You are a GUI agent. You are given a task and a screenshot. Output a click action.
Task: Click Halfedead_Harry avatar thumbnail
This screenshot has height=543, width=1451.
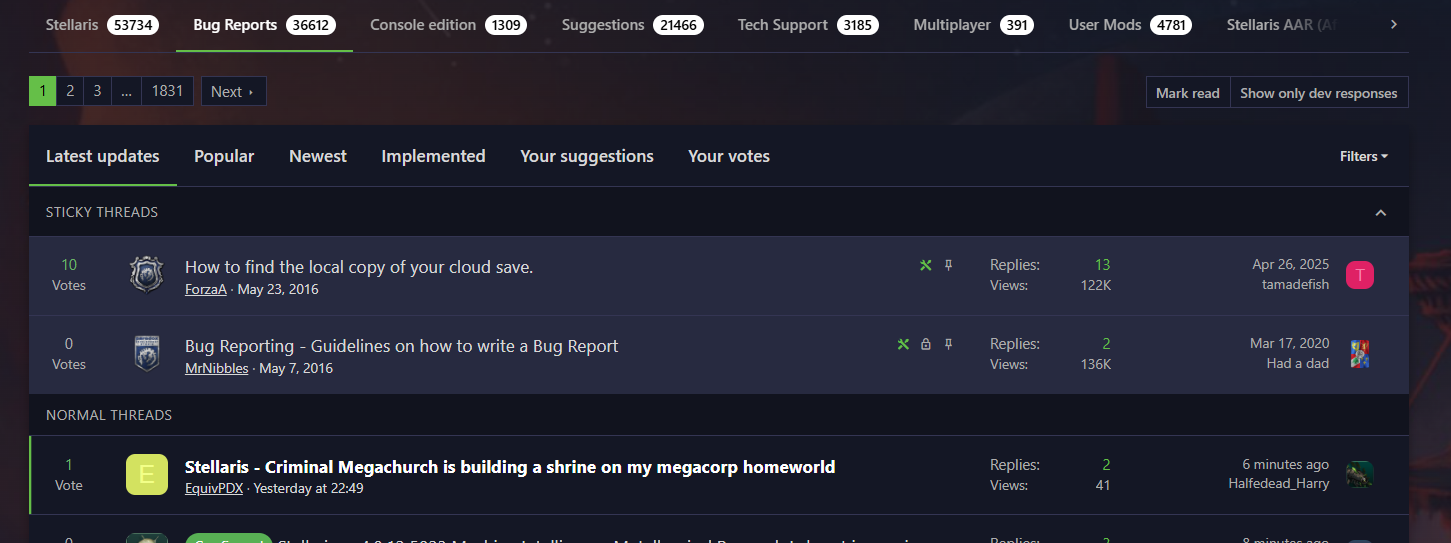coord(1360,474)
